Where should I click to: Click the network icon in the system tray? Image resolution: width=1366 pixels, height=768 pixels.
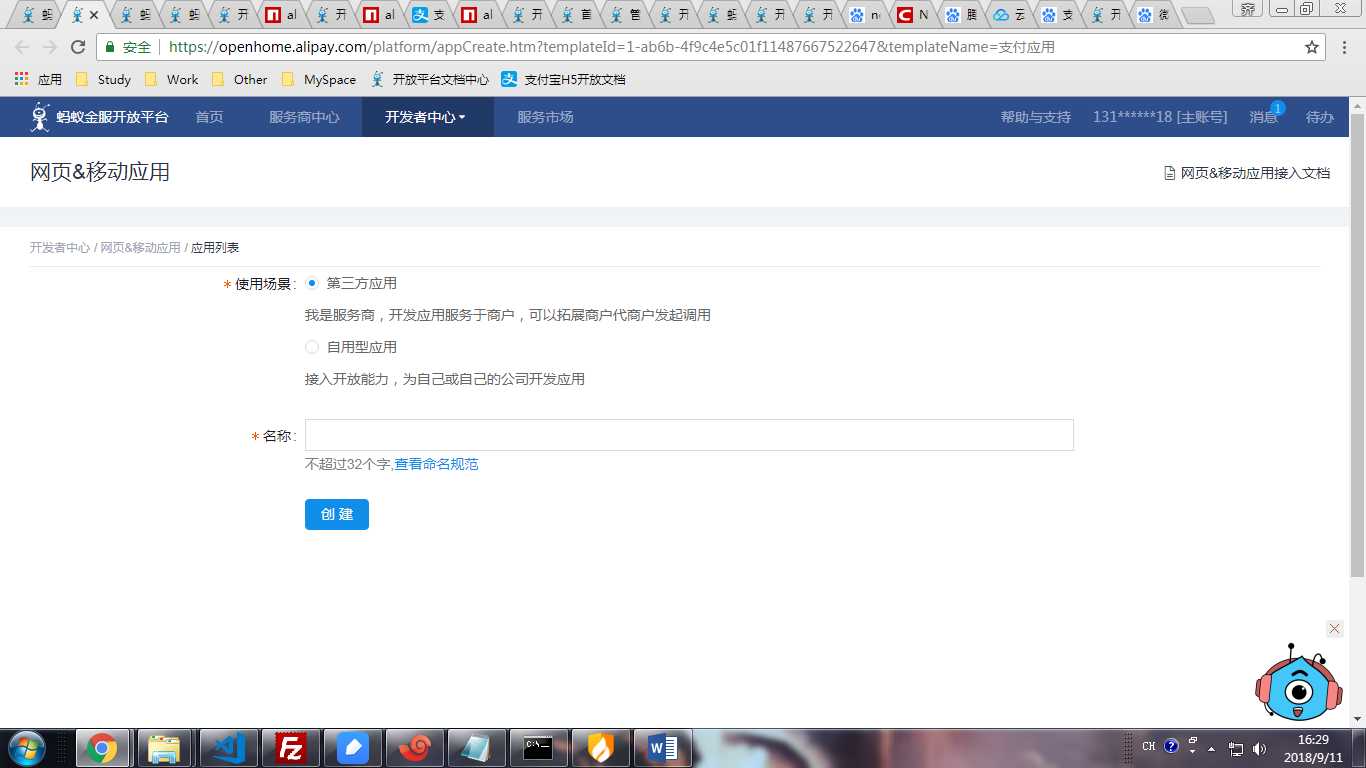tap(1236, 748)
